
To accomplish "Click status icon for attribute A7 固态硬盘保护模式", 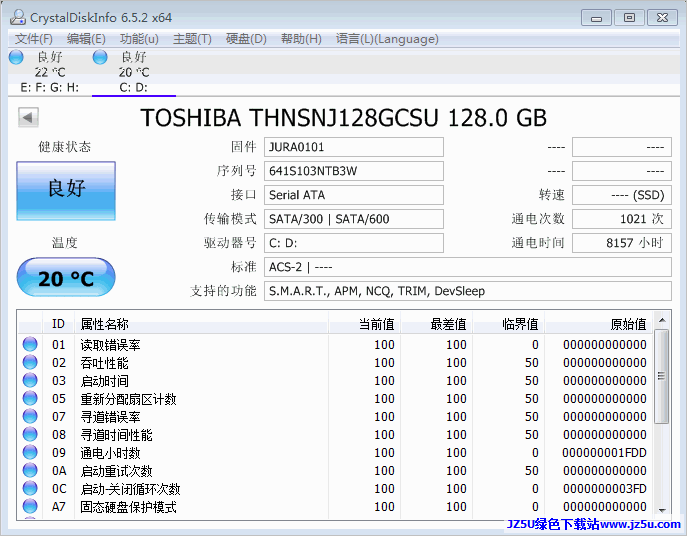I will [30, 506].
